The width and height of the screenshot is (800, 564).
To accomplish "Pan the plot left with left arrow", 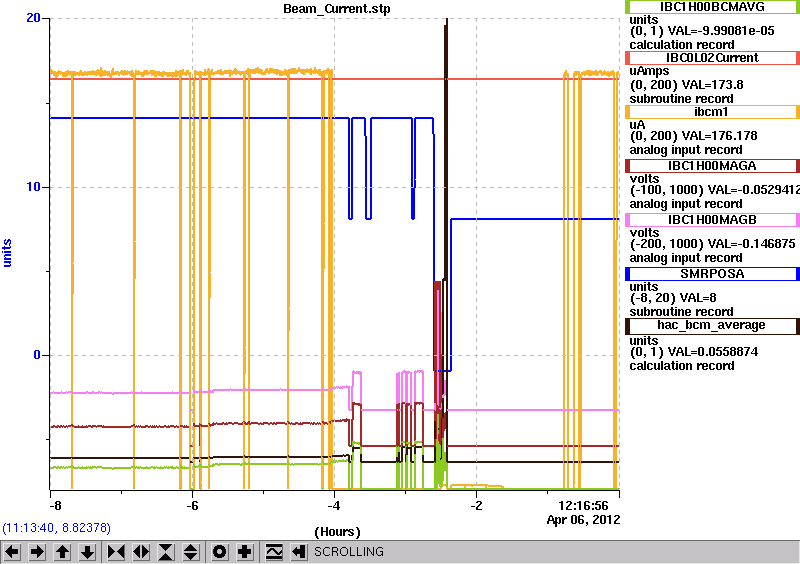I will point(12,552).
